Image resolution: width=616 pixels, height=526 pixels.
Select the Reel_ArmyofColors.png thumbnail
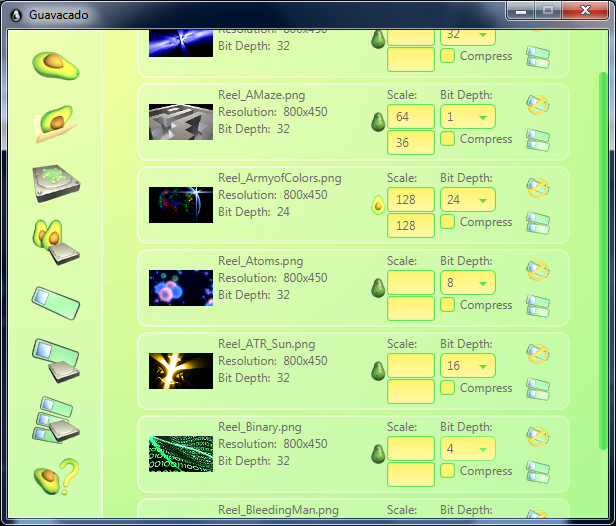coord(181,205)
